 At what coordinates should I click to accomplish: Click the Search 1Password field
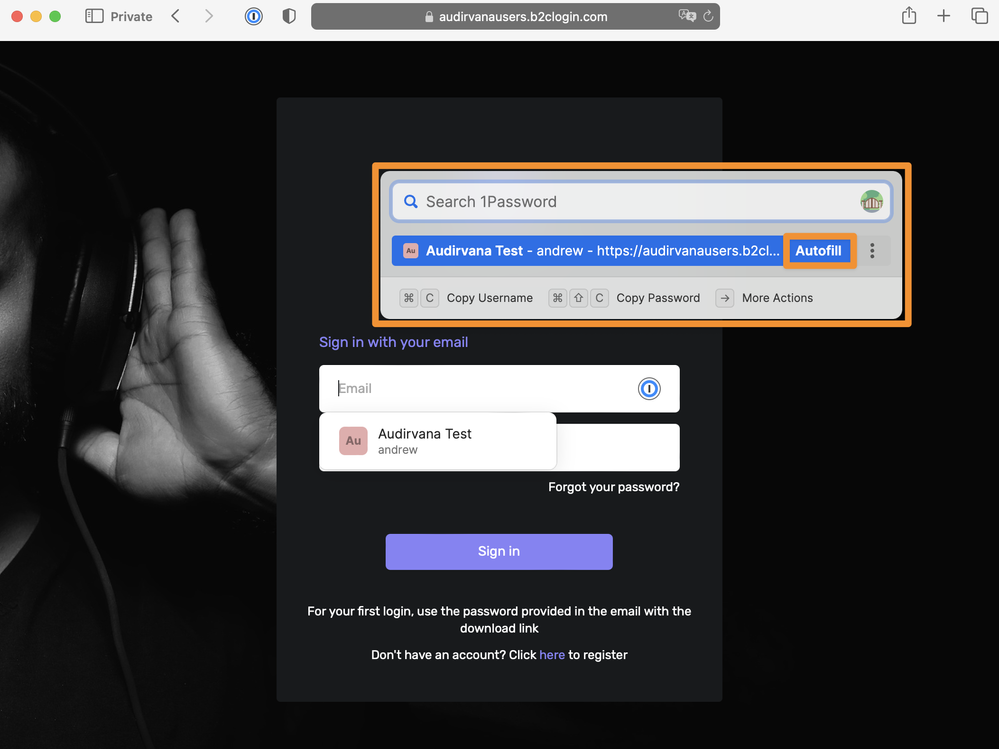[x=630, y=202]
